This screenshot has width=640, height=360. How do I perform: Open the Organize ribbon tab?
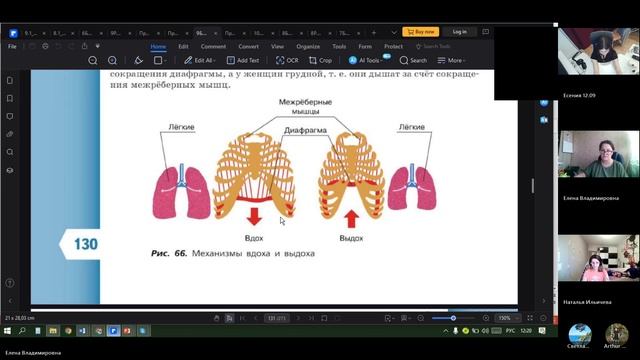(x=308, y=47)
